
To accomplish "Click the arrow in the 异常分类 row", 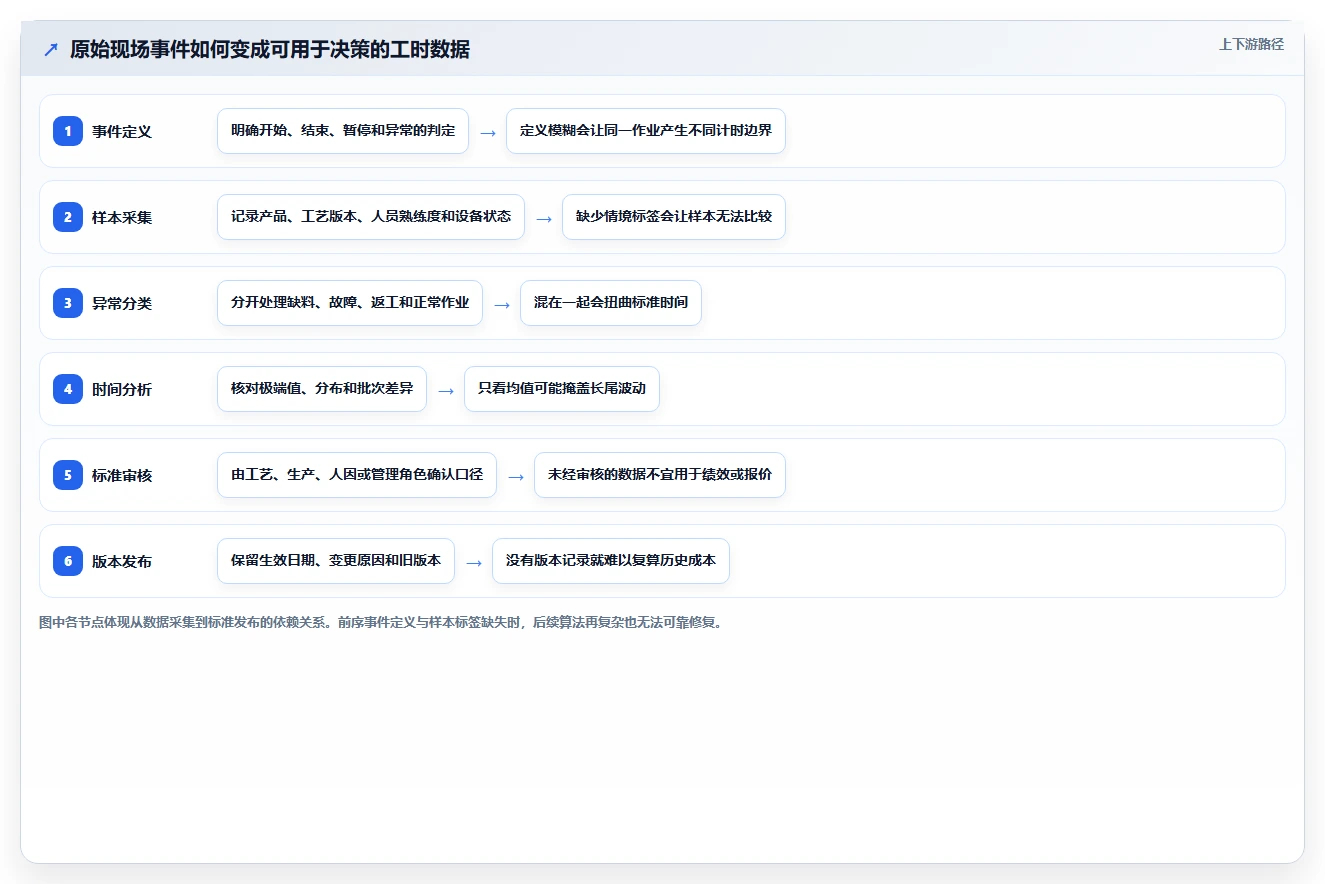I will click(x=502, y=304).
